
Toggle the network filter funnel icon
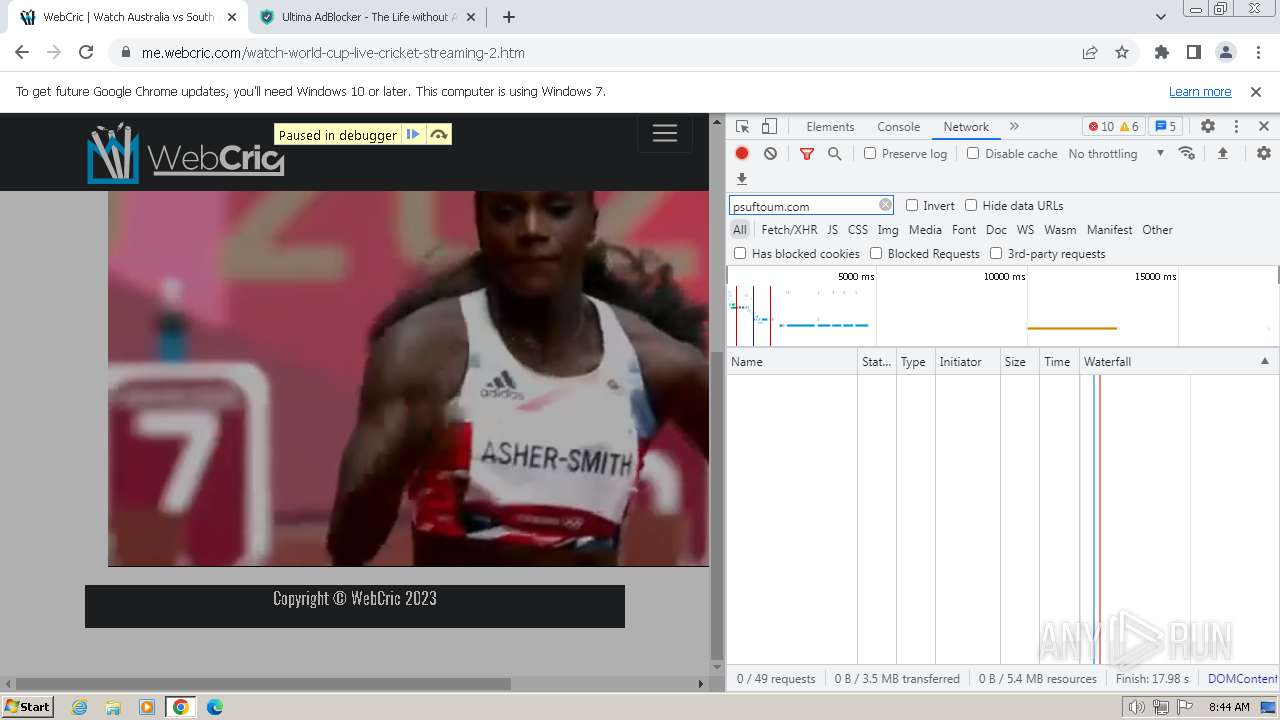point(807,153)
